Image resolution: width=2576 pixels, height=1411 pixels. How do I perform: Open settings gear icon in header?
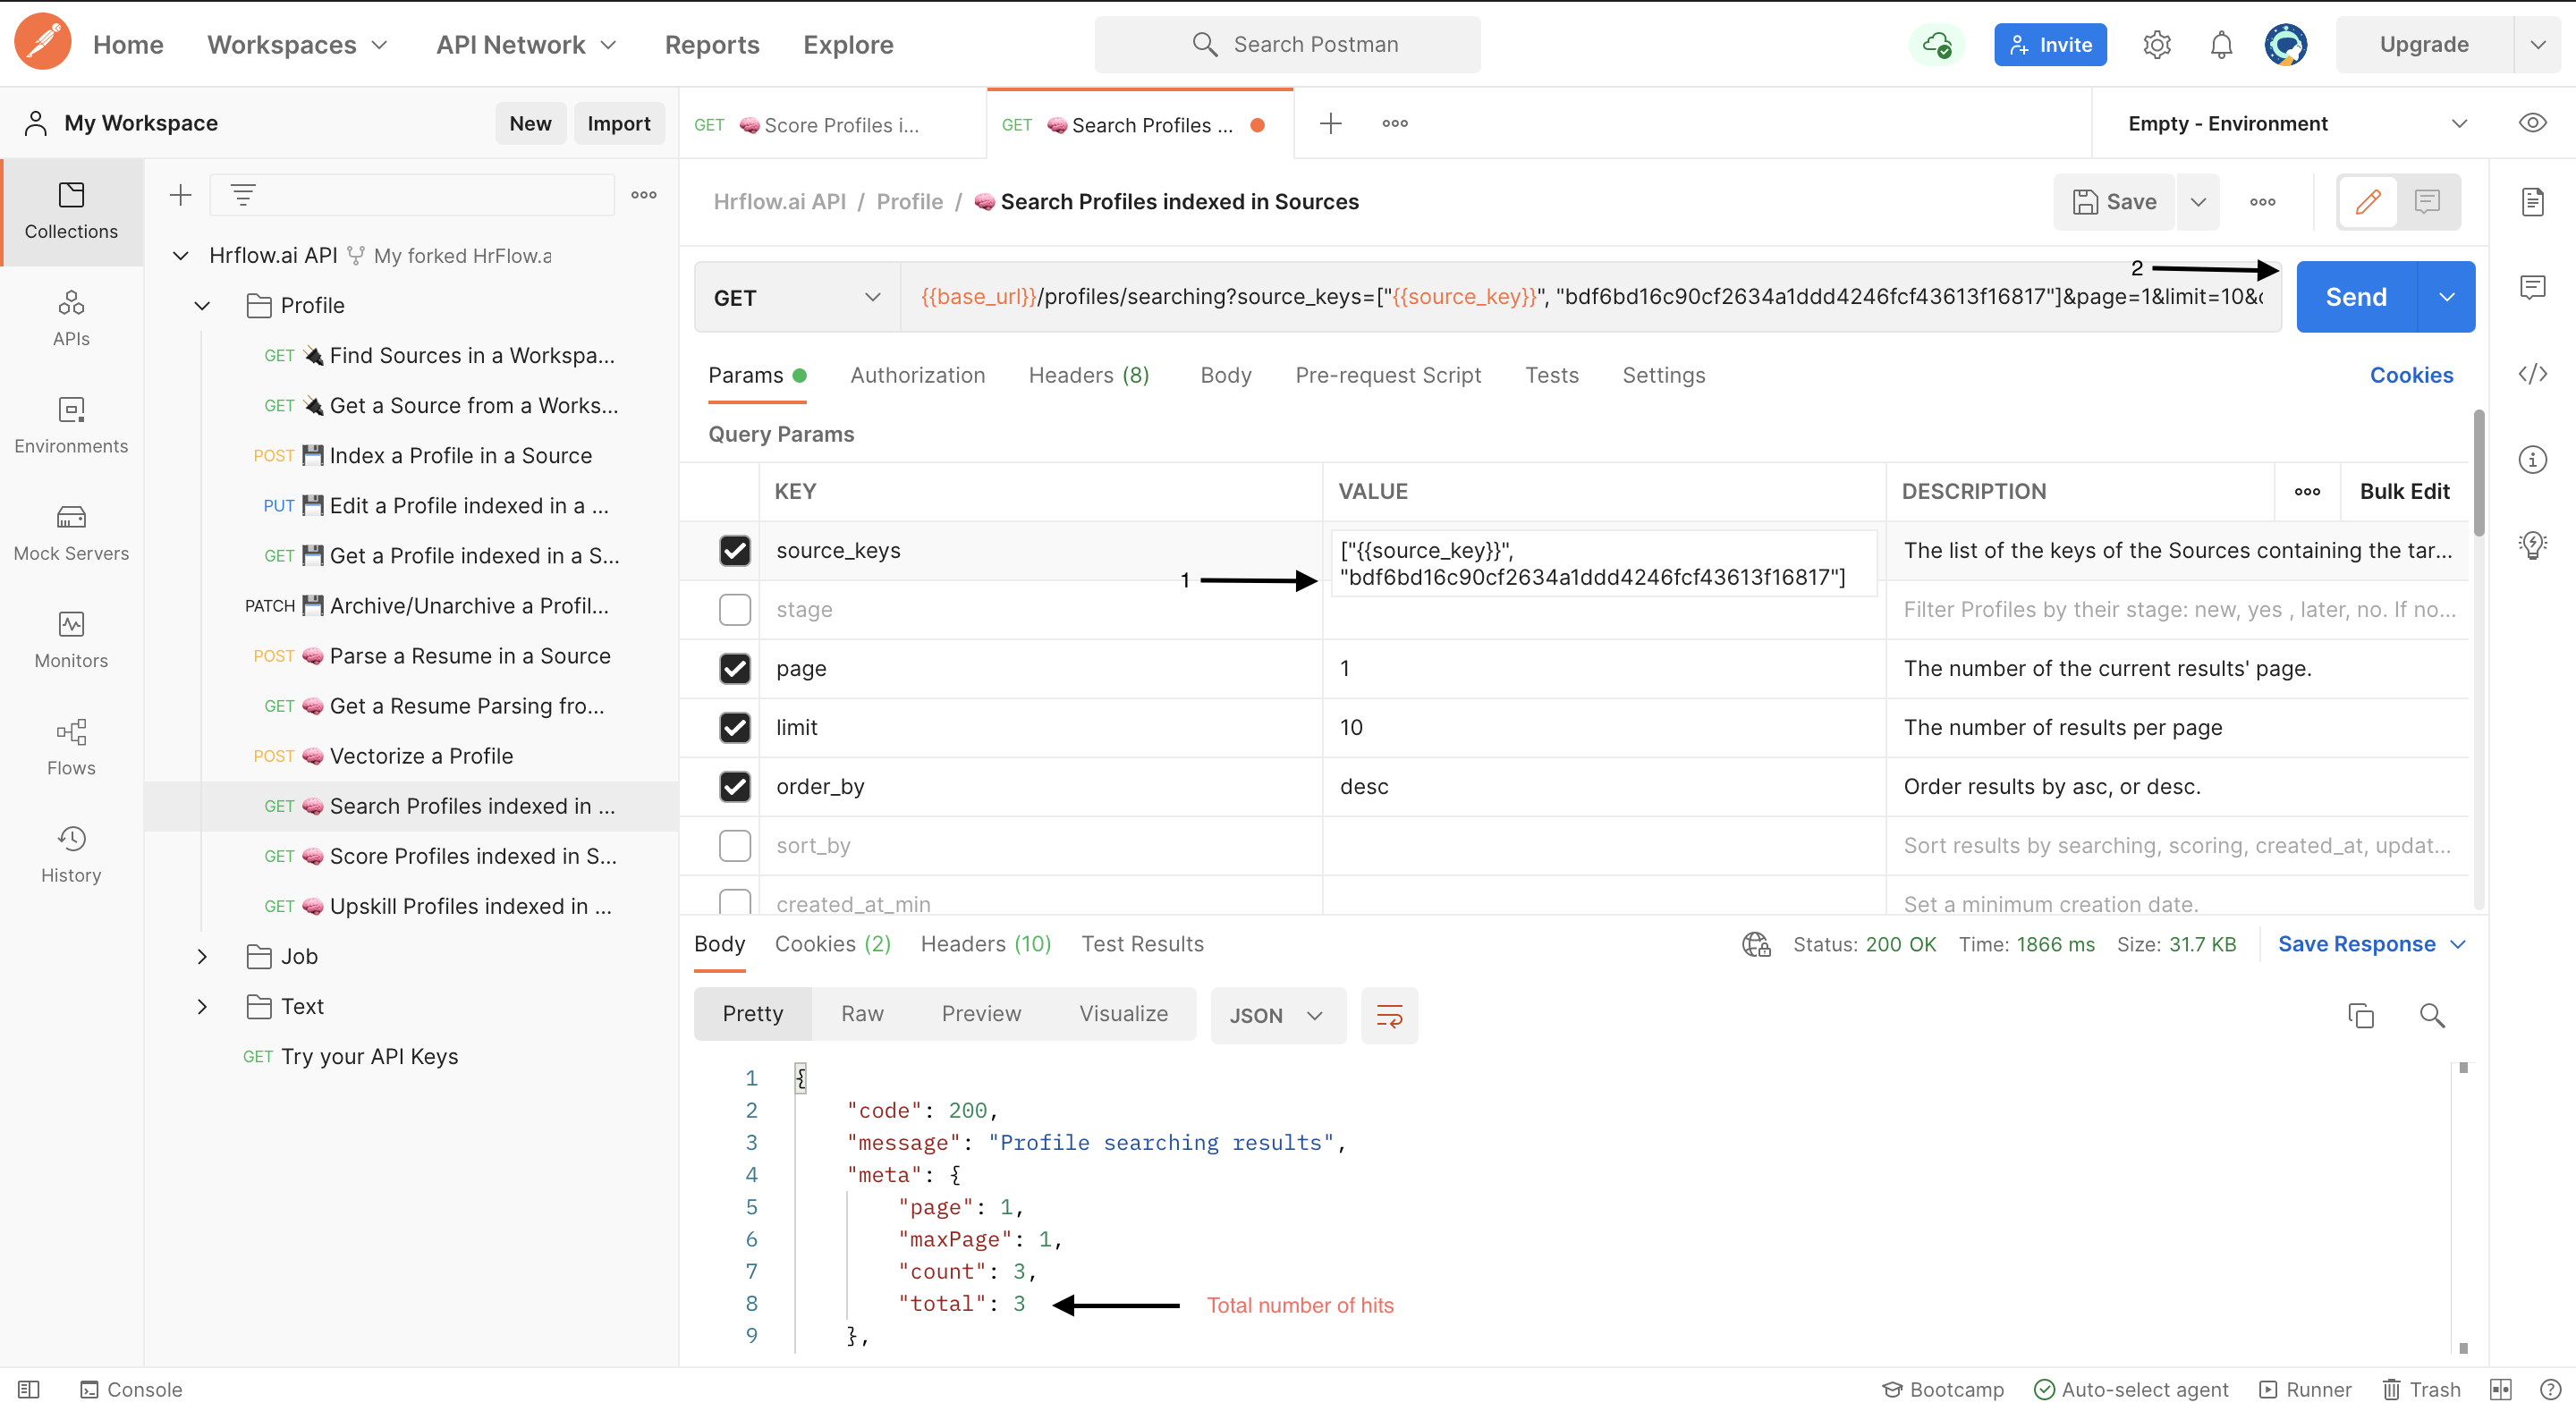coord(2157,44)
